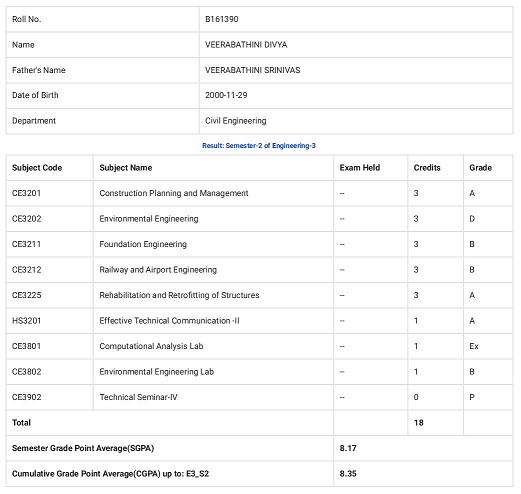Select the student name VEERABATHINI DIVYA
The height and width of the screenshot is (494, 521).
click(x=246, y=45)
